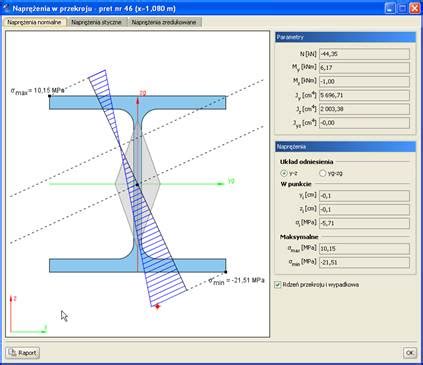423x365 pixels.
Task: Select the y-z reference system radio
Action: pos(284,173)
